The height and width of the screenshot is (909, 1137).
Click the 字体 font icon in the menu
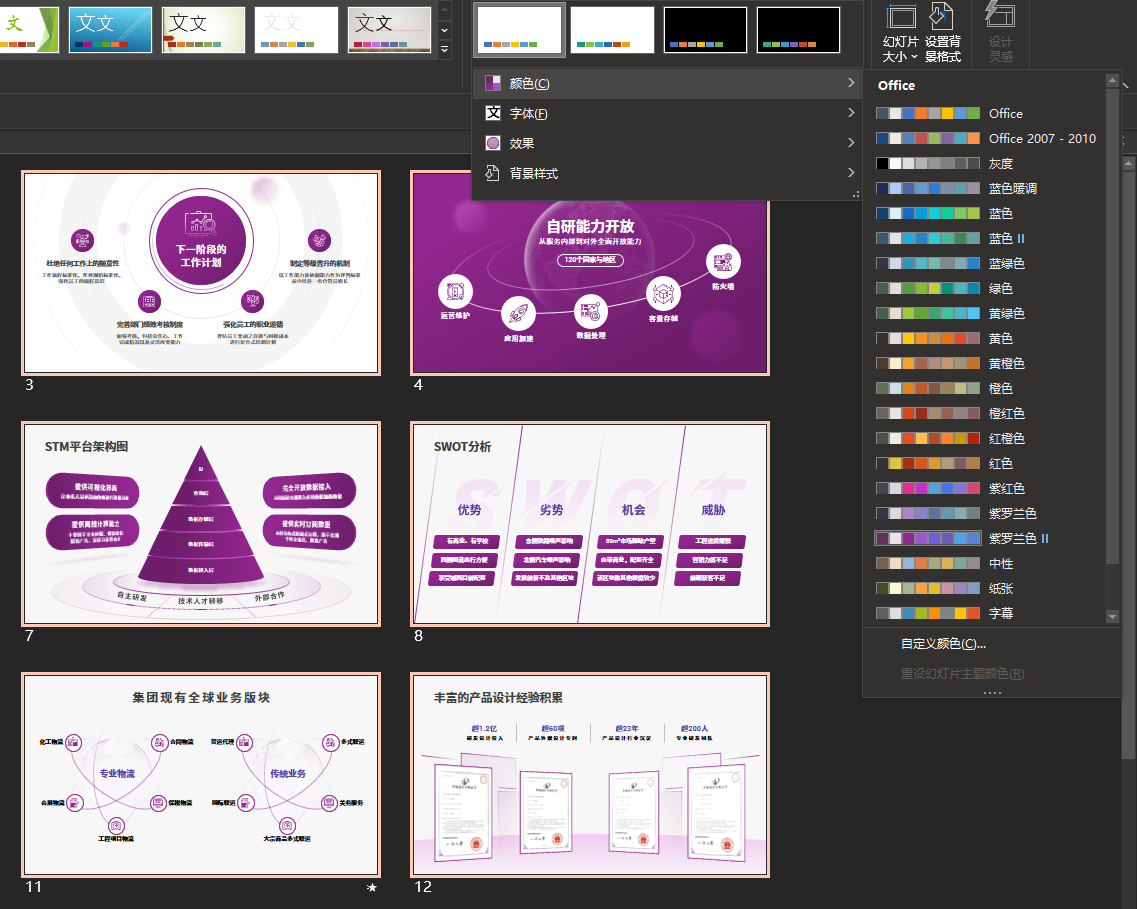[493, 113]
